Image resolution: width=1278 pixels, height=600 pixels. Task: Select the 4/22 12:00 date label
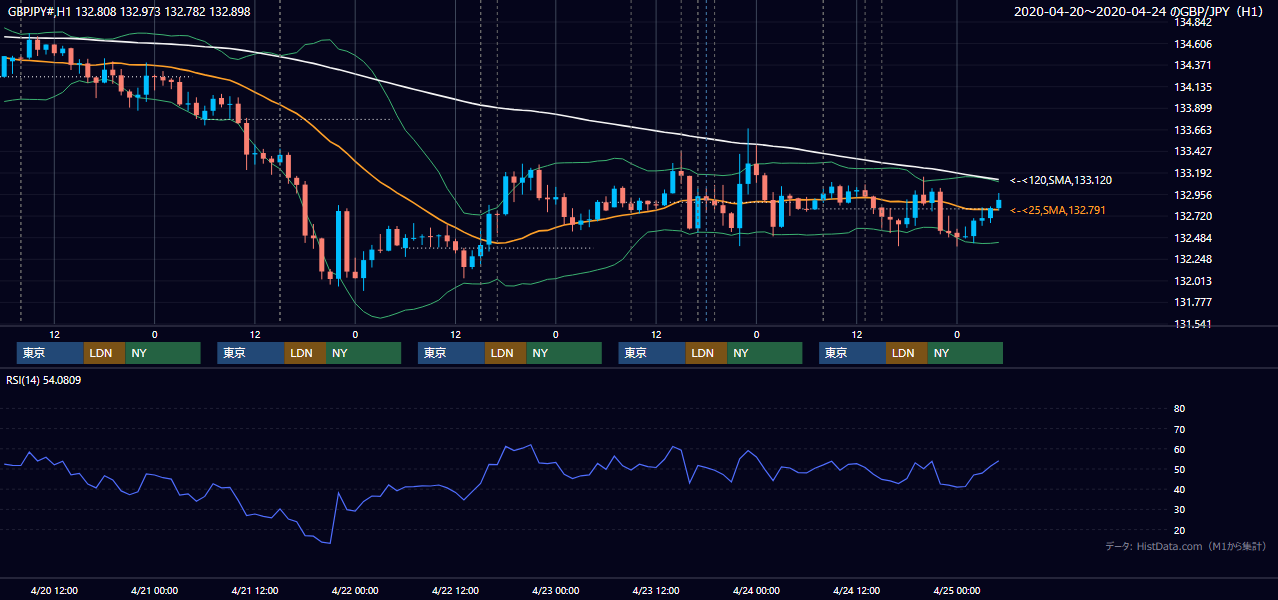tap(456, 590)
